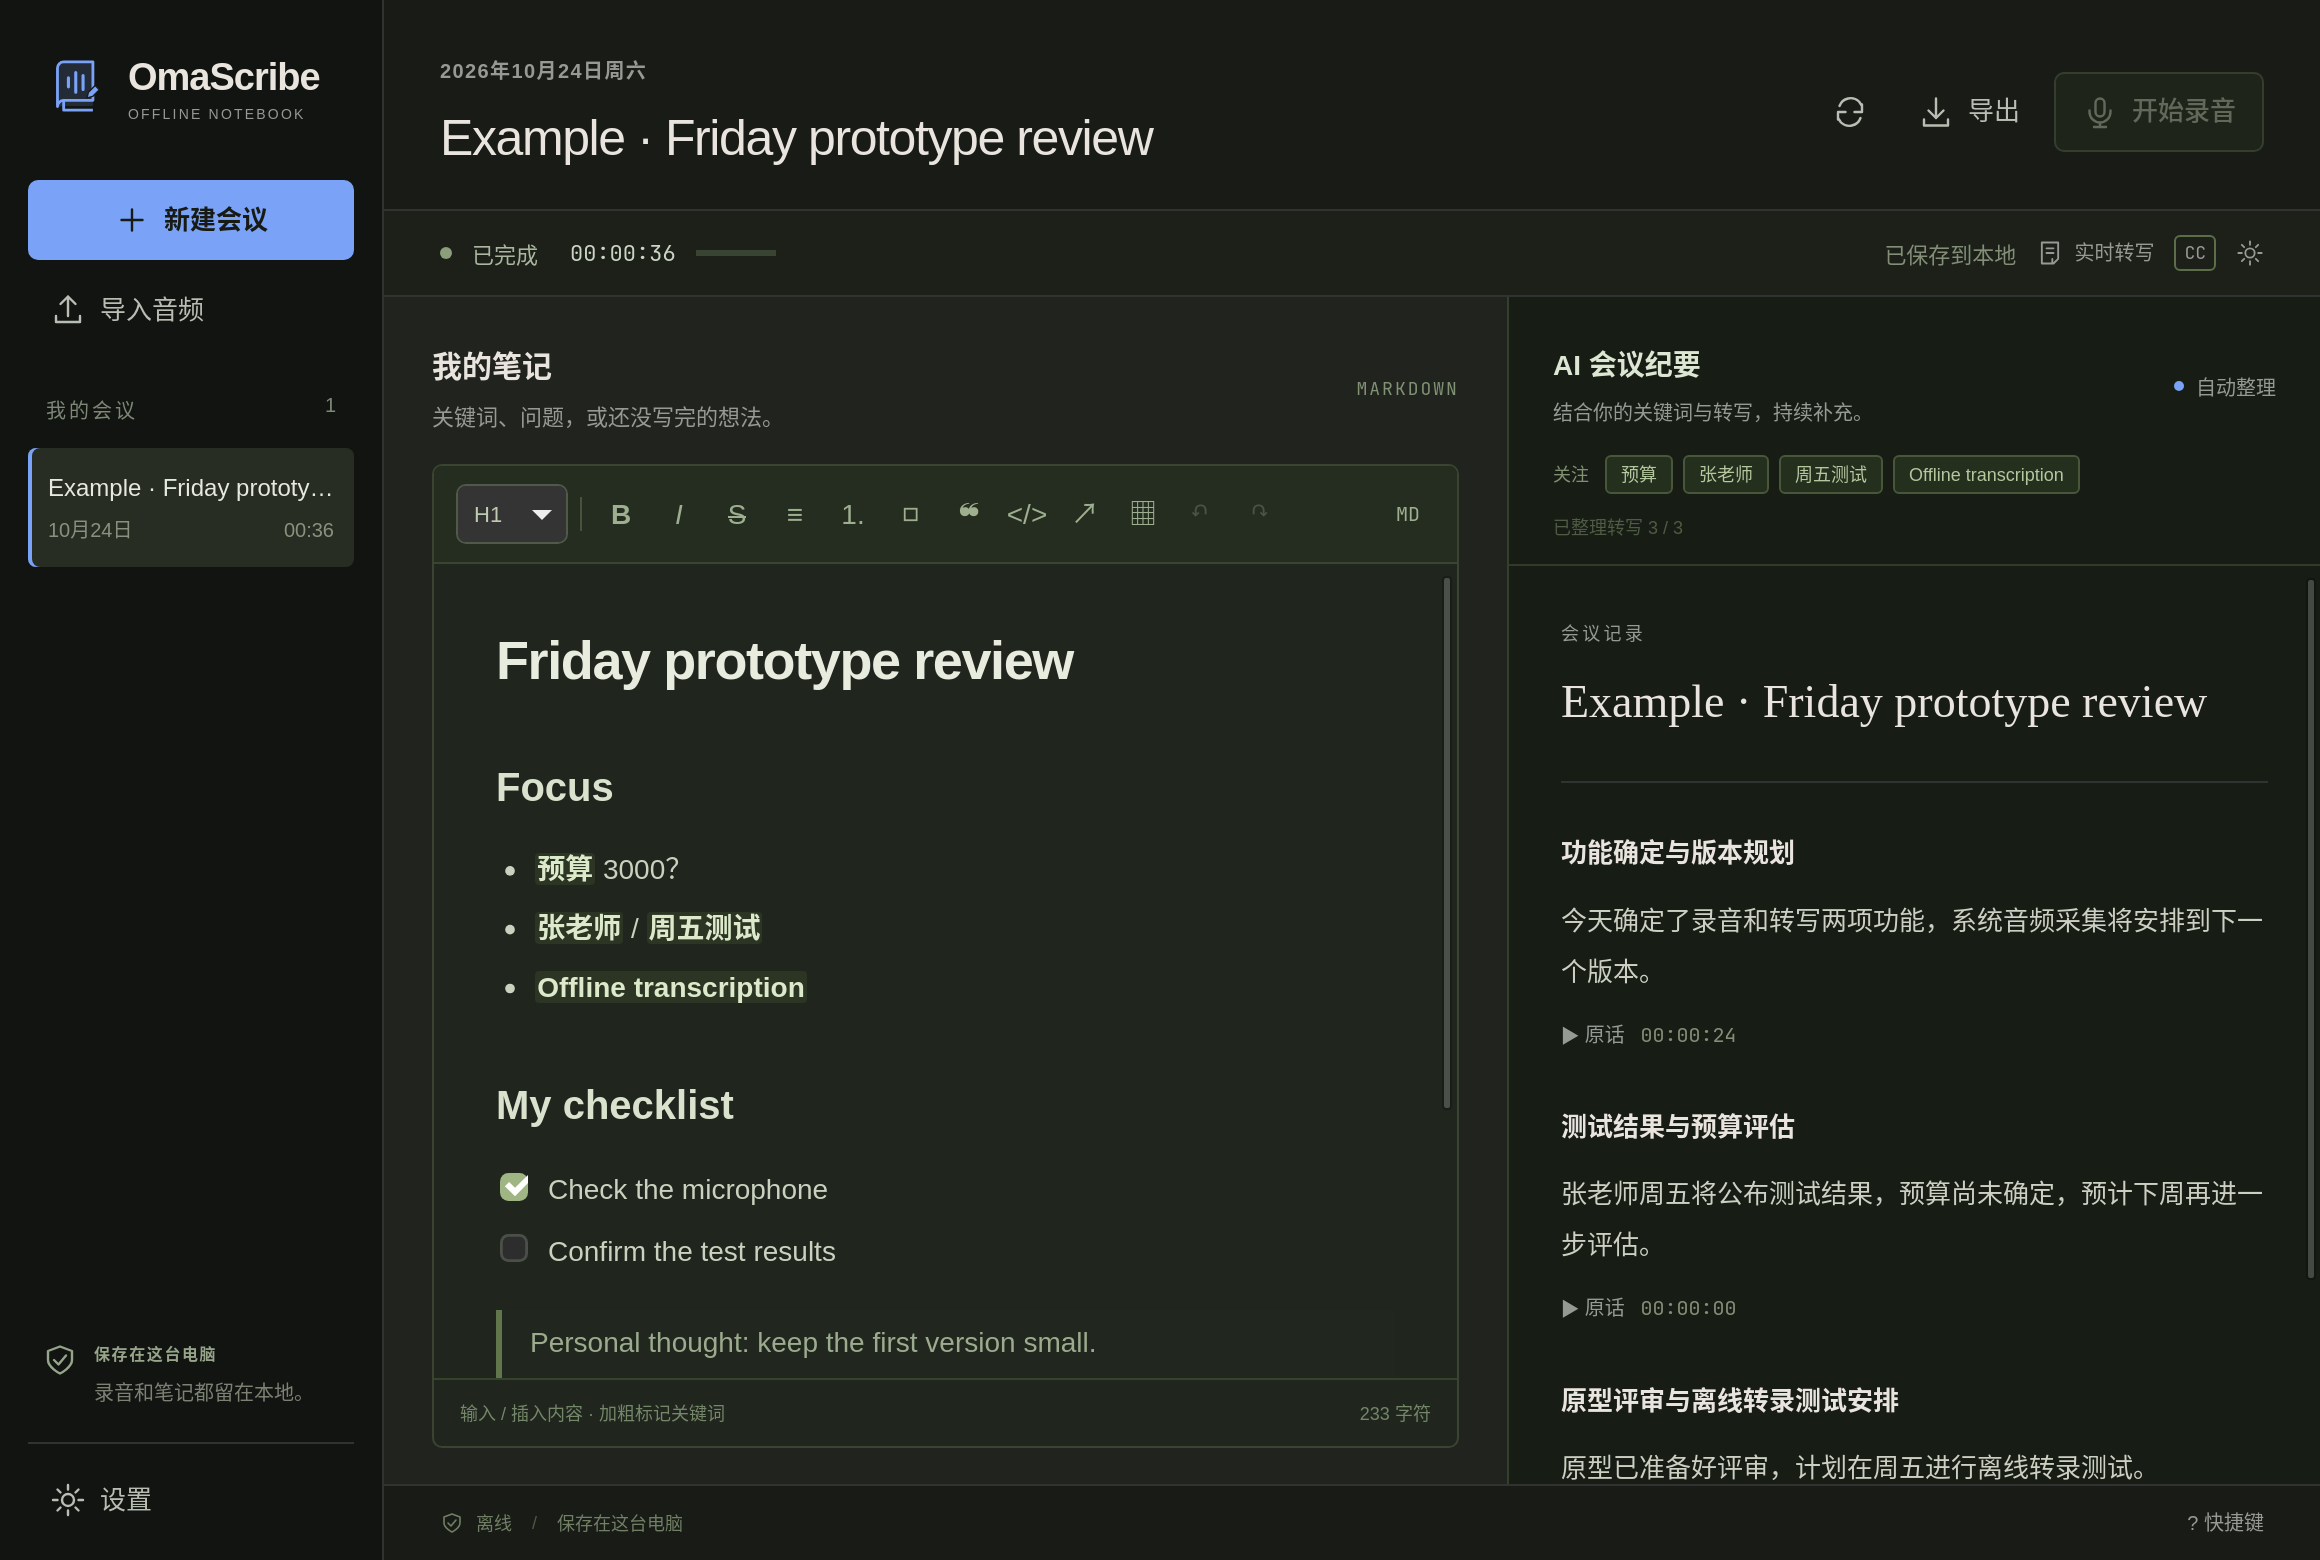
Task: Check 'Confirm the test results' checkbox
Action: coord(514,1248)
